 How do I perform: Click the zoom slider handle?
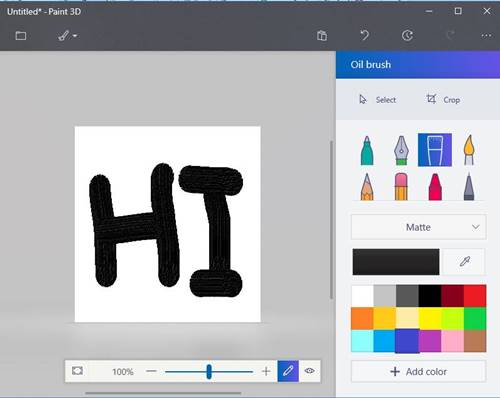coord(209,371)
